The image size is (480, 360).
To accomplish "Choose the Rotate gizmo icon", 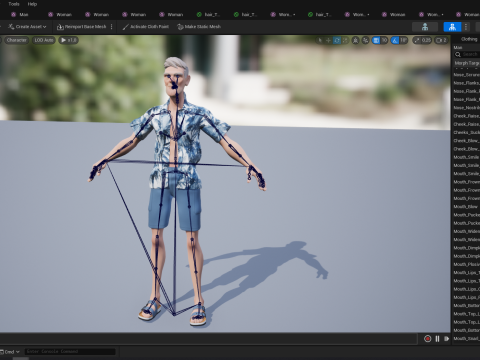I will [x=337, y=40].
